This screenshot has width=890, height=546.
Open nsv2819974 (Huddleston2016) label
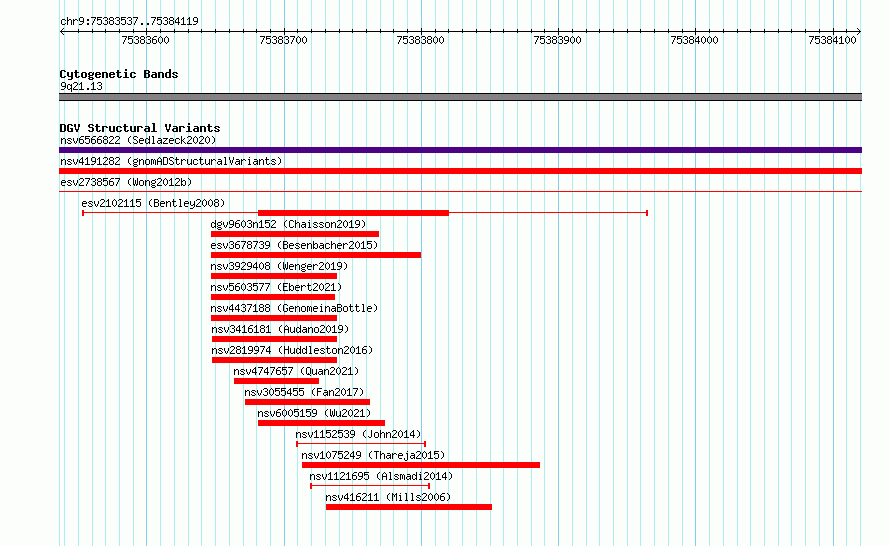click(x=292, y=350)
